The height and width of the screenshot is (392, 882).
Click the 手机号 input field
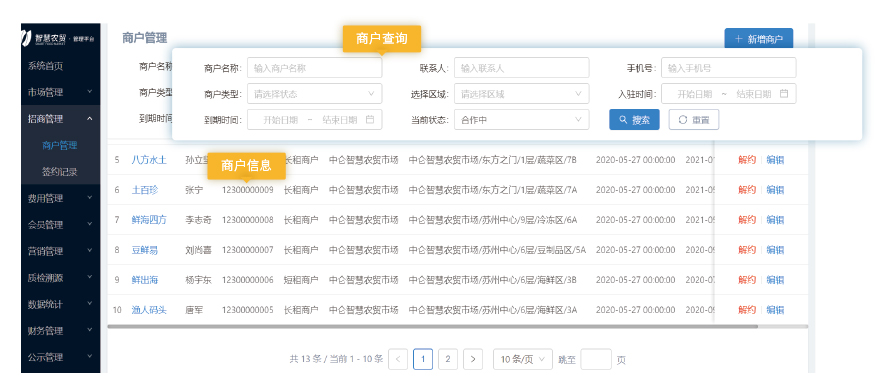click(x=728, y=68)
